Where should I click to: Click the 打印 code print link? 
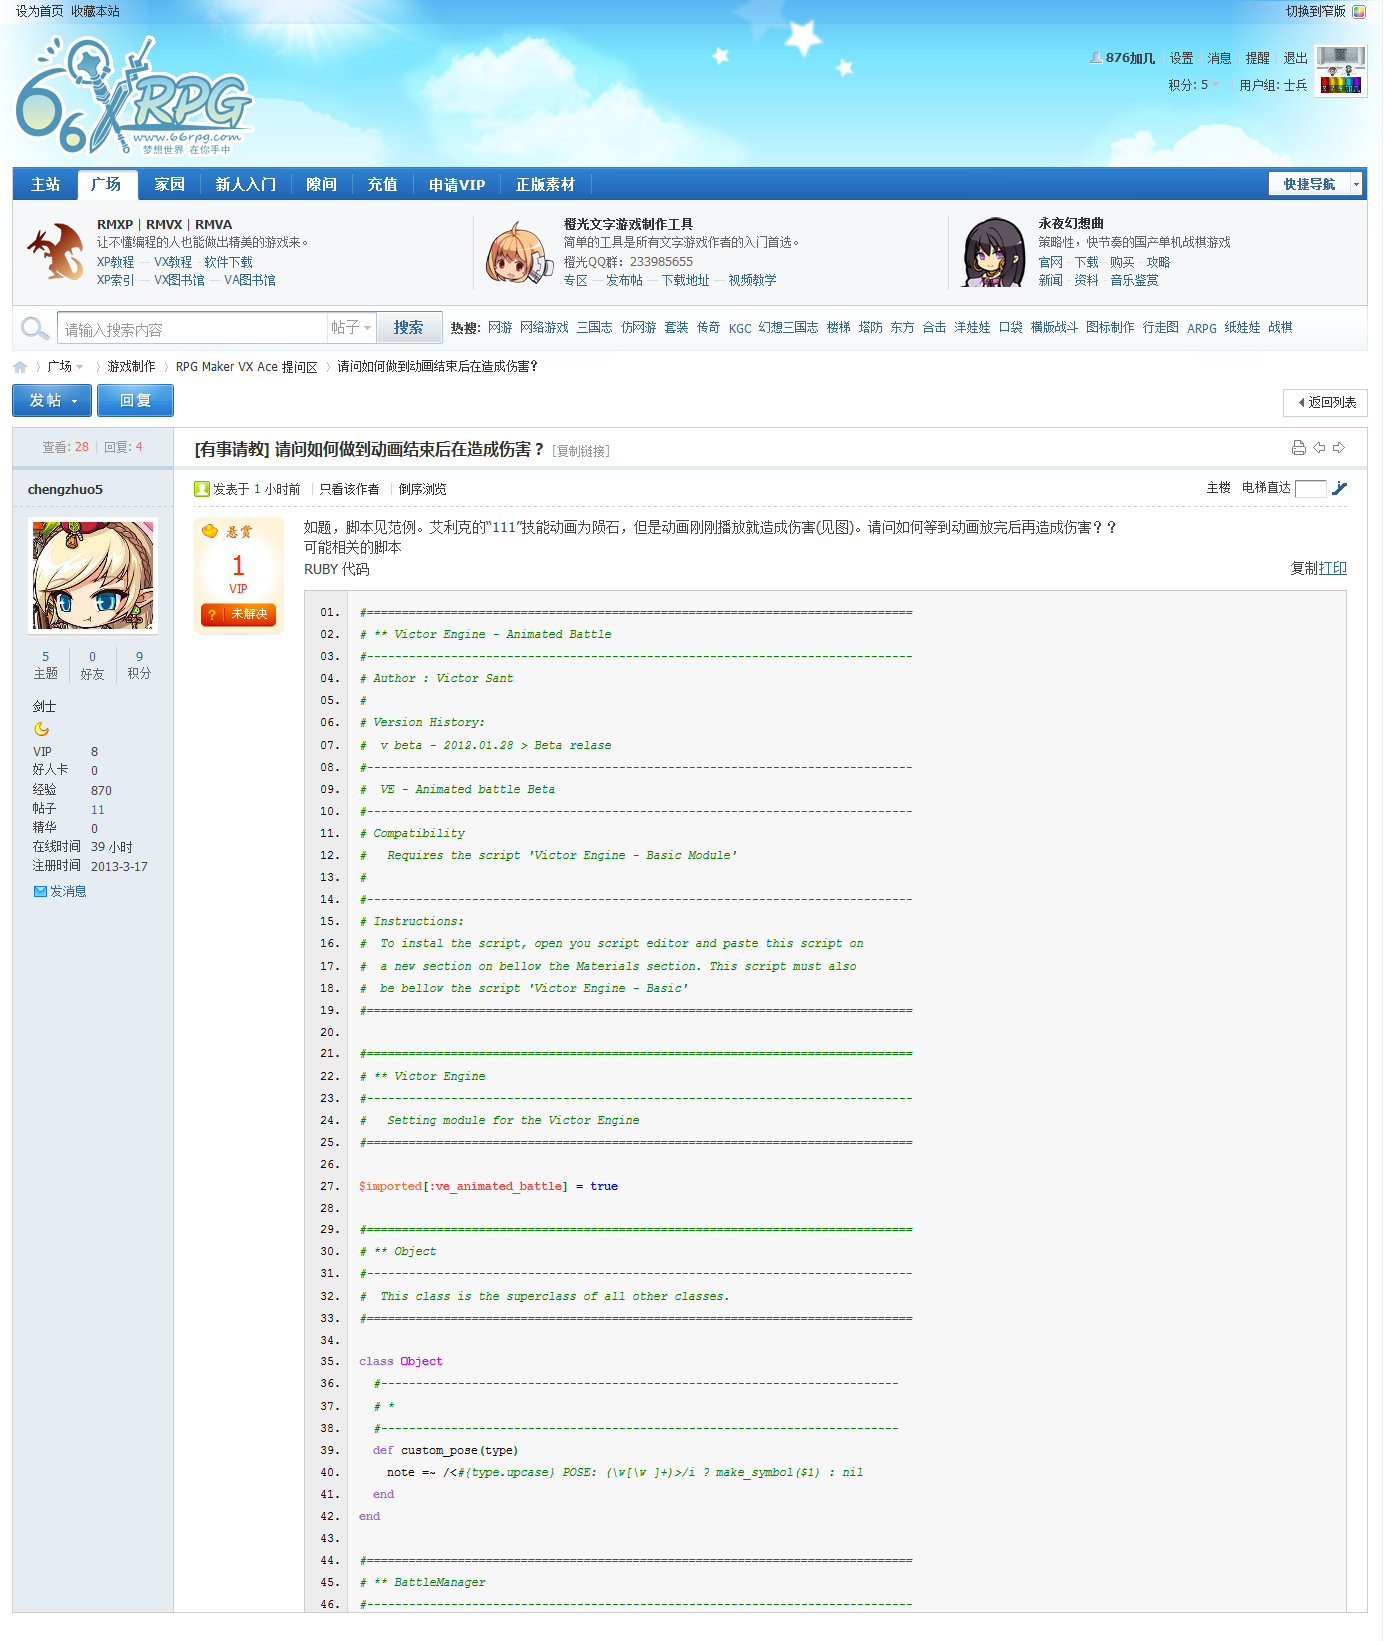1333,568
